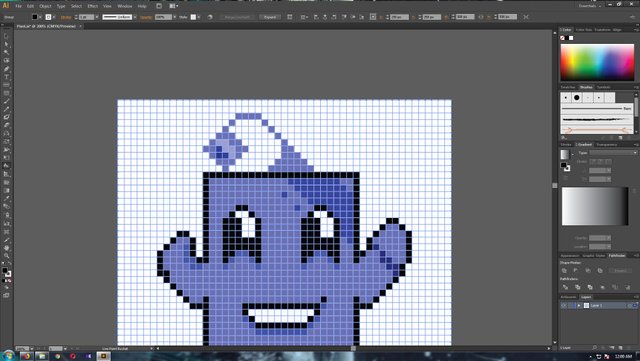Open the brush definition dropdown
The width and height of the screenshot is (640, 361).
pos(135,17)
